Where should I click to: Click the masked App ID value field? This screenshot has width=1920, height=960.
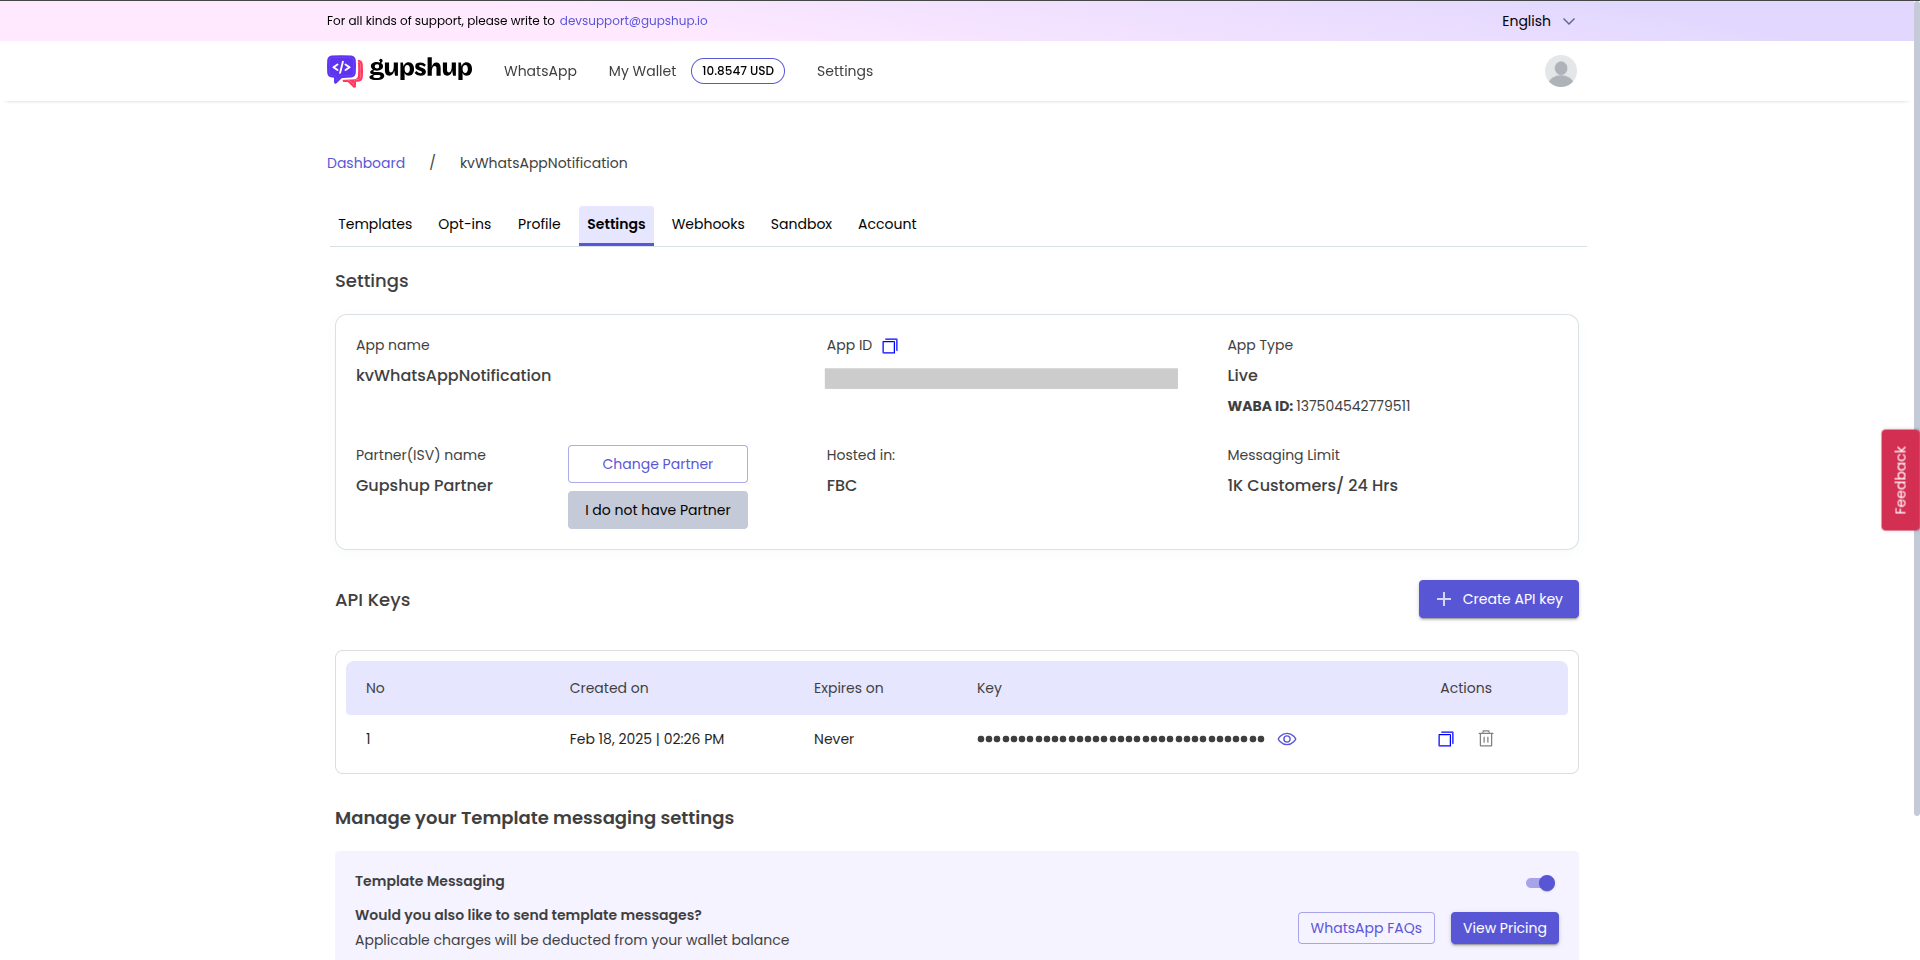click(1001, 378)
